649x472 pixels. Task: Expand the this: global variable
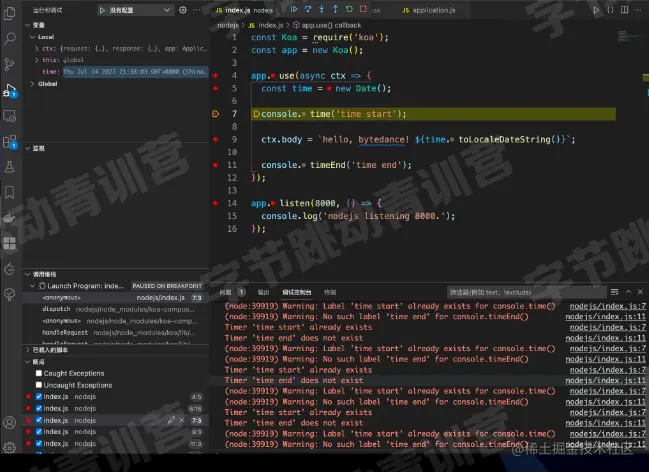click(x=36, y=60)
